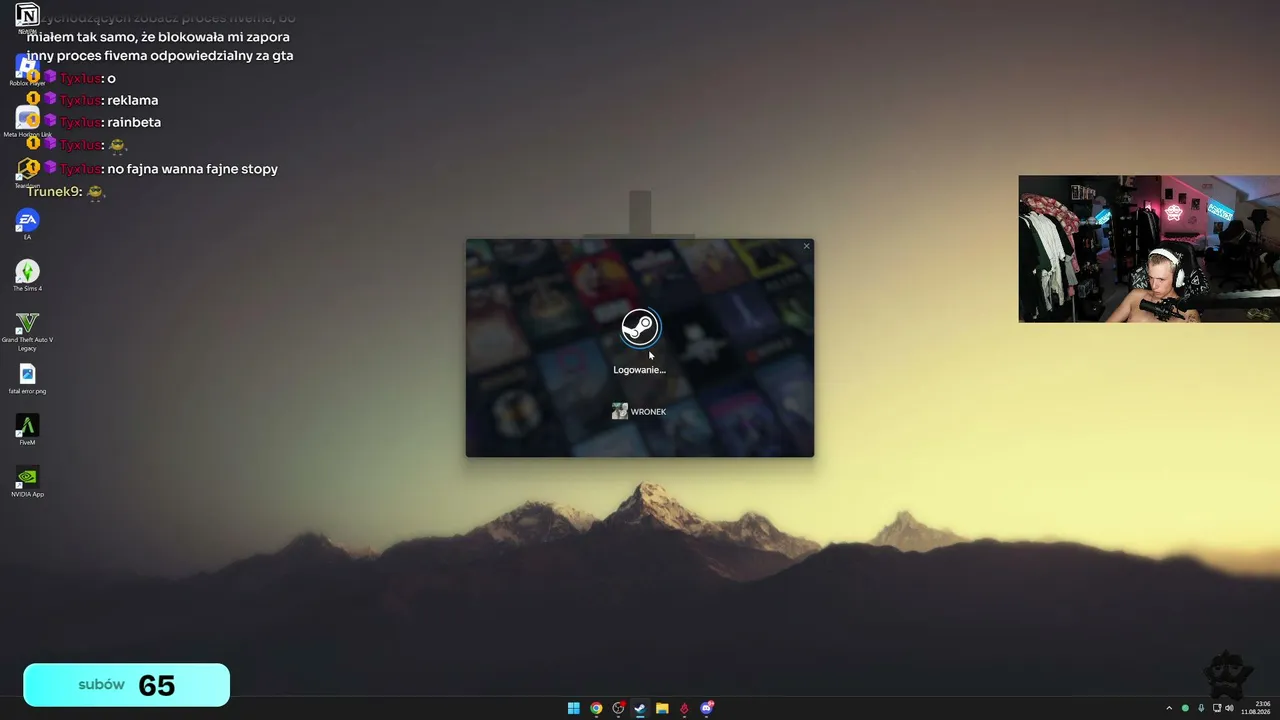This screenshot has height=720, width=1280.
Task: Click the microphone tray icon
Action: tap(1201, 709)
